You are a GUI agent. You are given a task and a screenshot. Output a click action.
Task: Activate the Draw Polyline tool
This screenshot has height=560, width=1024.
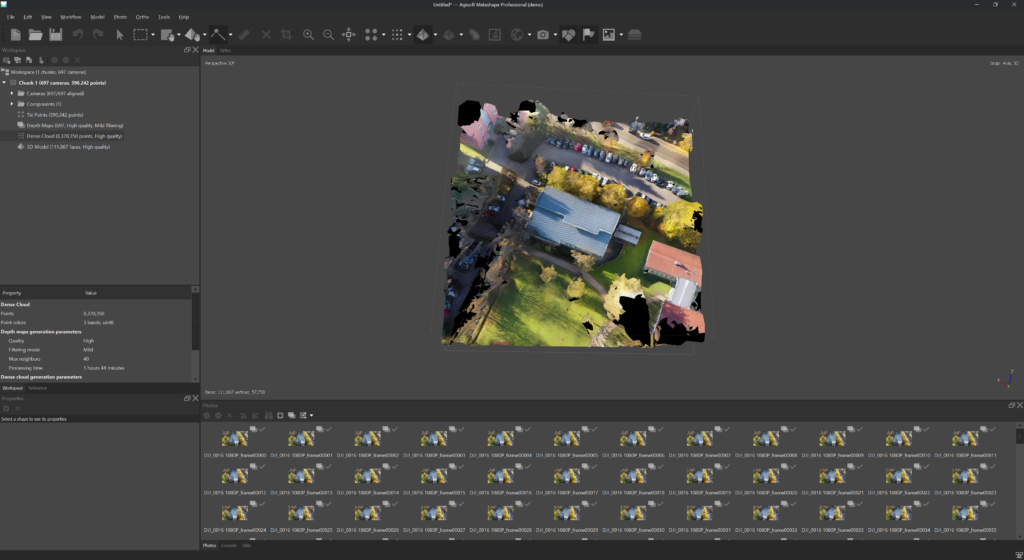[217, 35]
